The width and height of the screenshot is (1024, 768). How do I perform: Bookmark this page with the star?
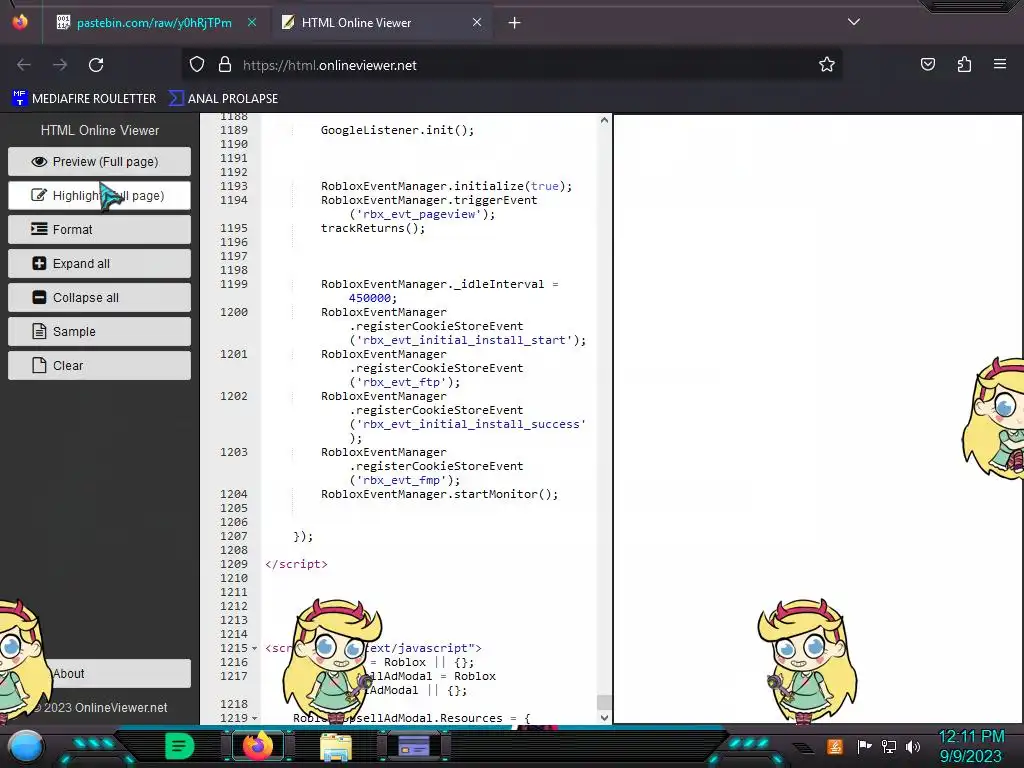827,65
